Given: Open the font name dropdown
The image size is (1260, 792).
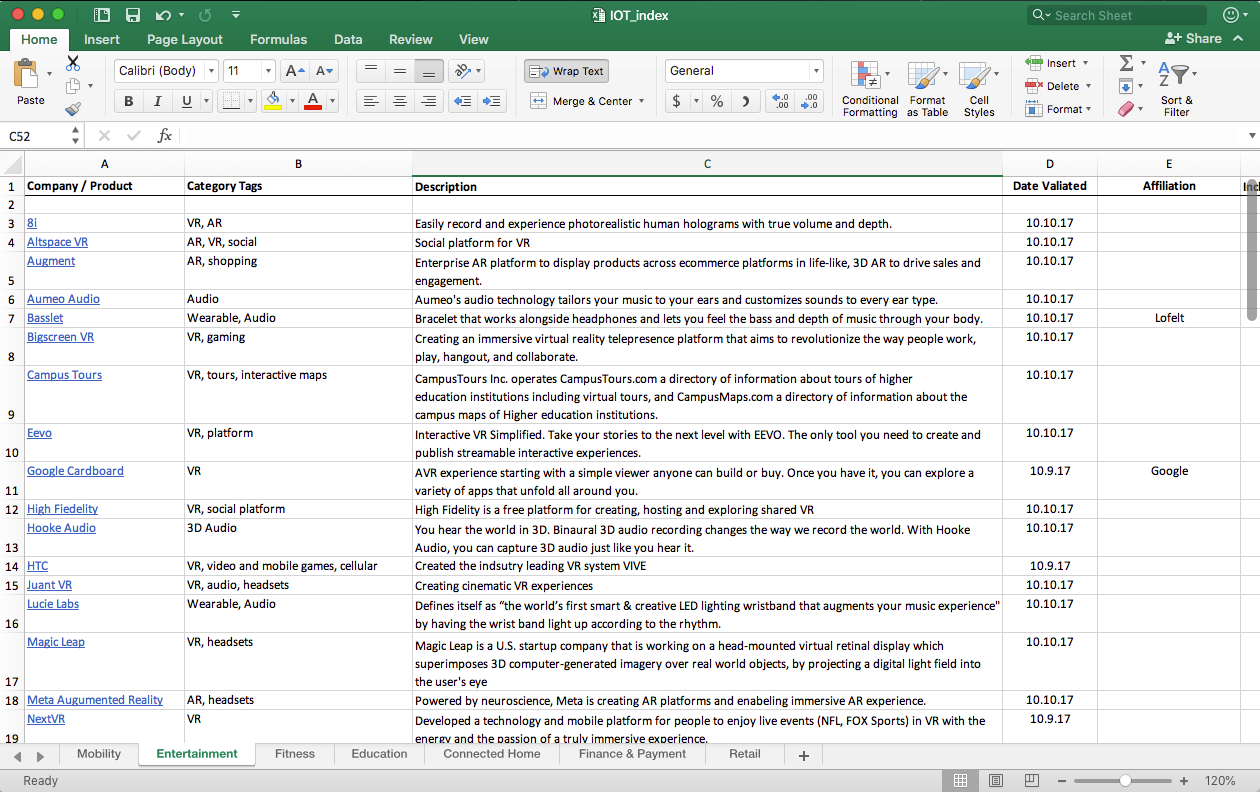Looking at the screenshot, I should click(210, 71).
